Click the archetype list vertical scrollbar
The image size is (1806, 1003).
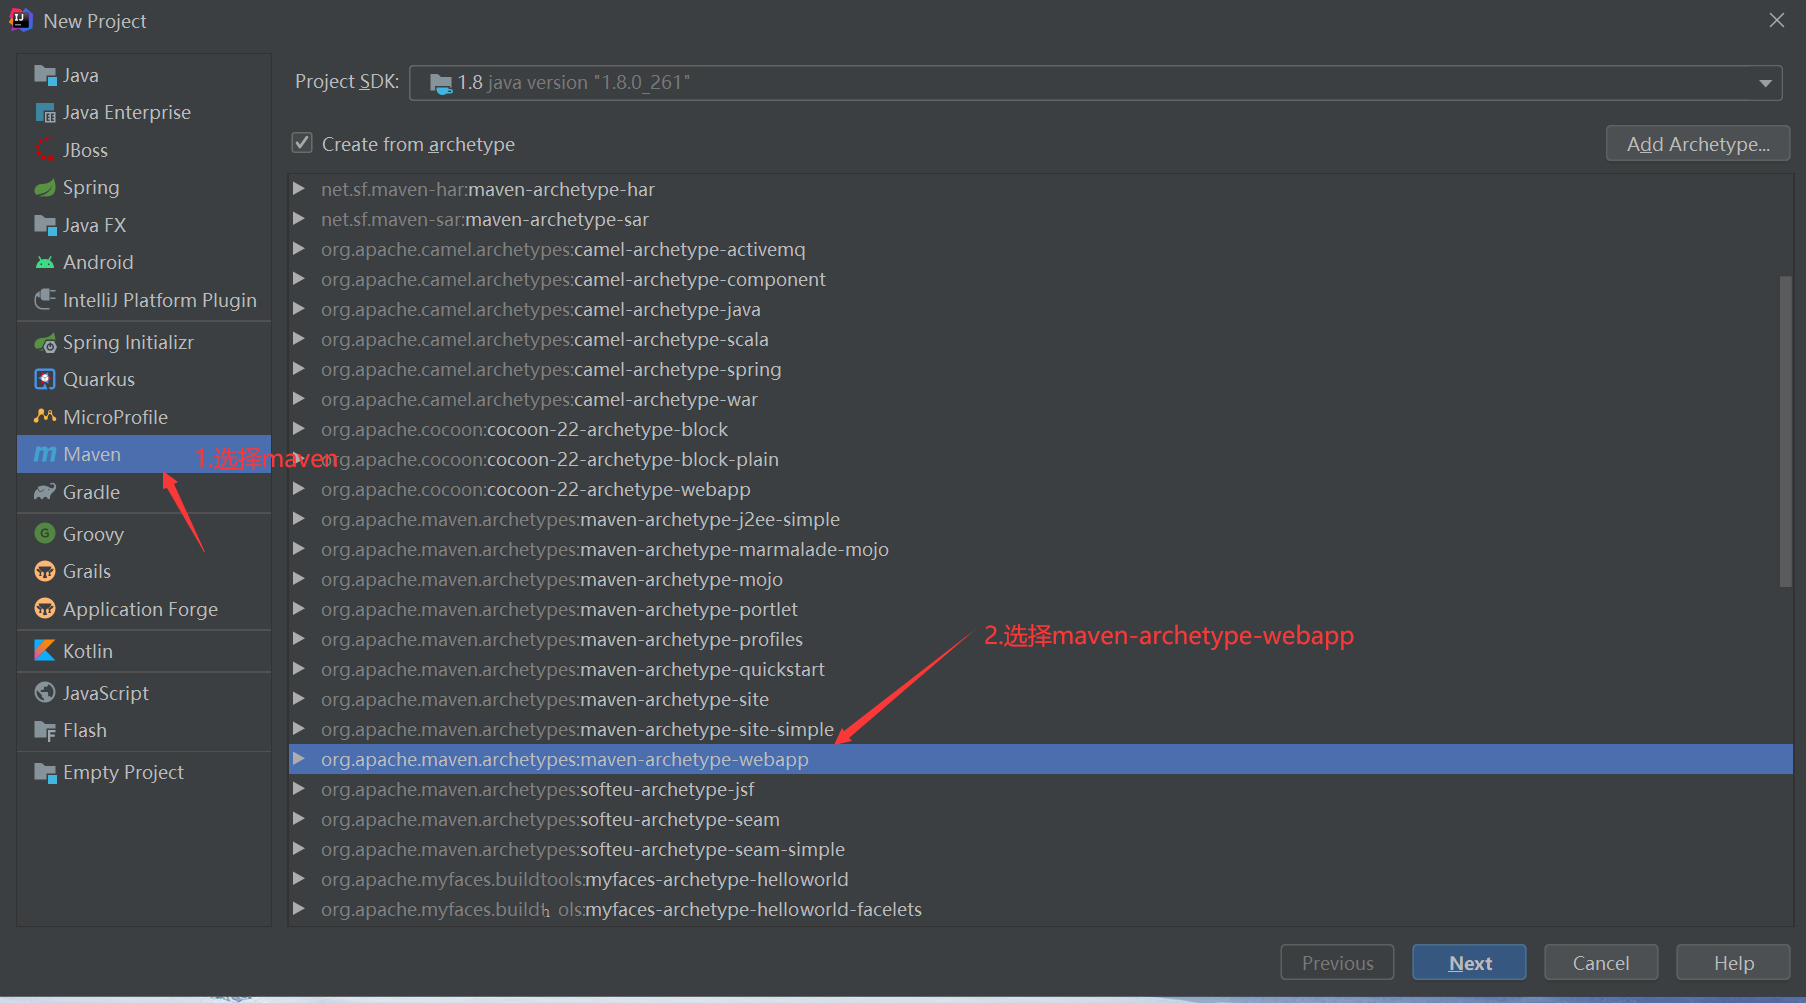(1785, 432)
